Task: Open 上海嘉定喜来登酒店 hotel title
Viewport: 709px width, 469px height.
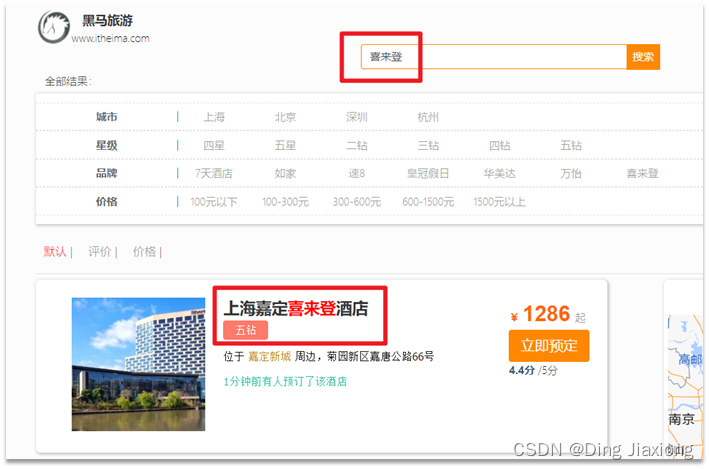Action: 296,308
